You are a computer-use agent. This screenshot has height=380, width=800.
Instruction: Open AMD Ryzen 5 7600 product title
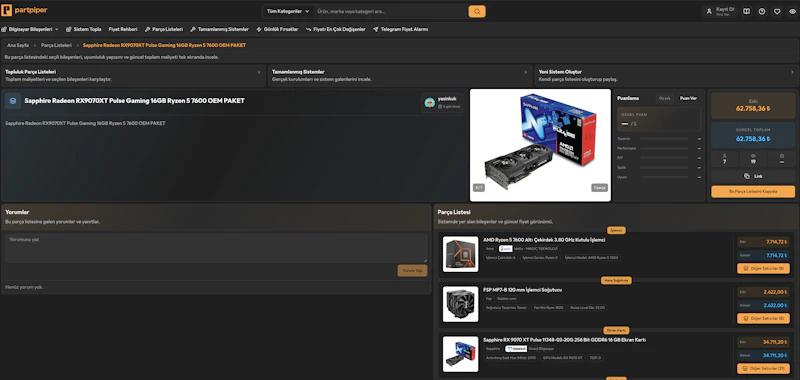(x=544, y=240)
